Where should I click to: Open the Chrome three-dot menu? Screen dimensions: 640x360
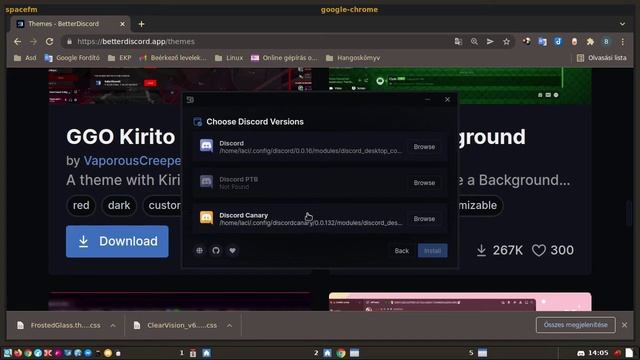tap(622, 42)
